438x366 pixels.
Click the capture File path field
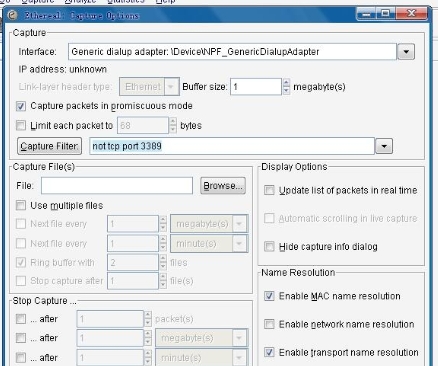click(x=117, y=186)
